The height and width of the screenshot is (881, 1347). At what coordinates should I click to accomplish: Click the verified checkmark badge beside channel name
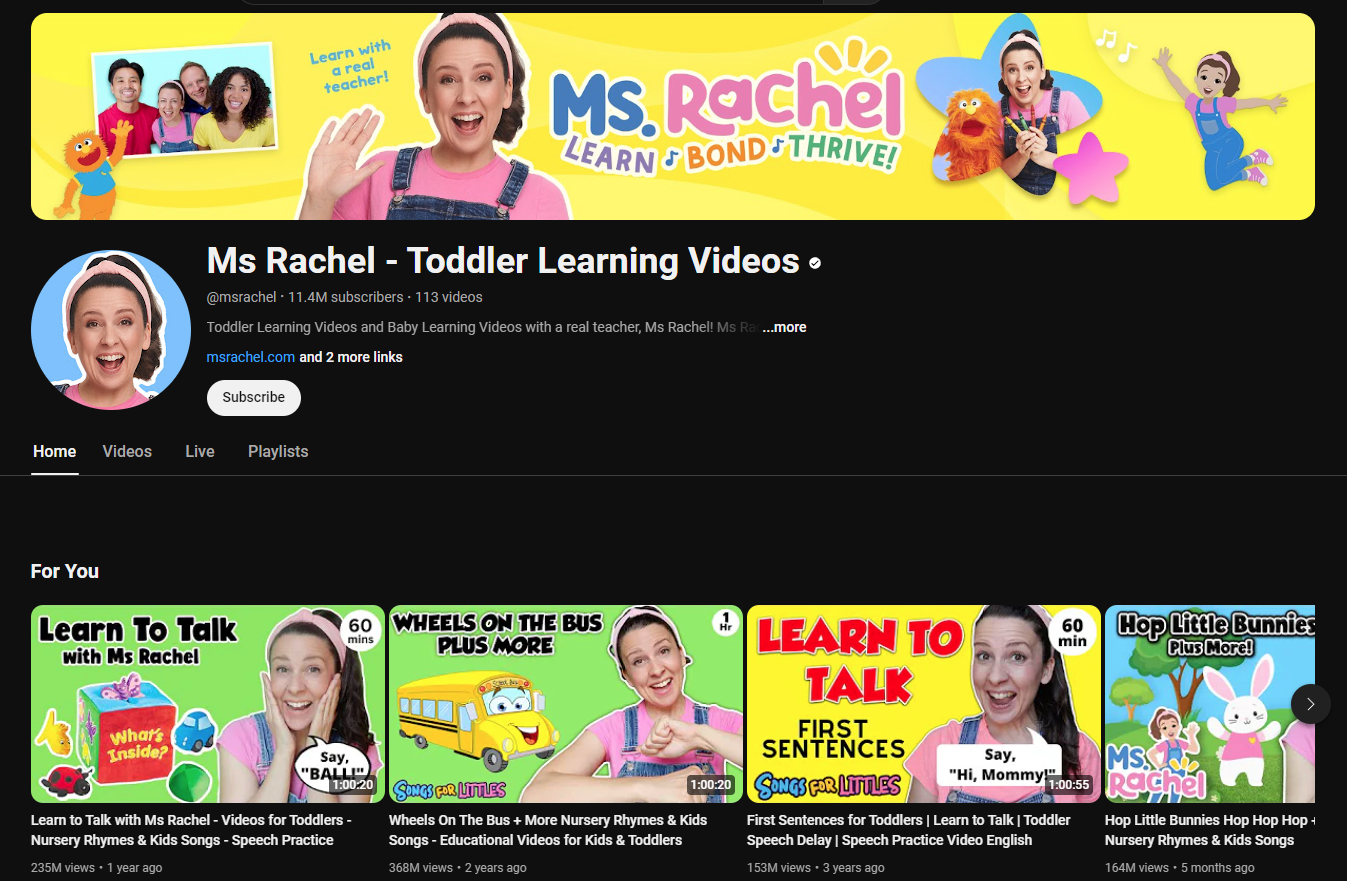(x=815, y=263)
